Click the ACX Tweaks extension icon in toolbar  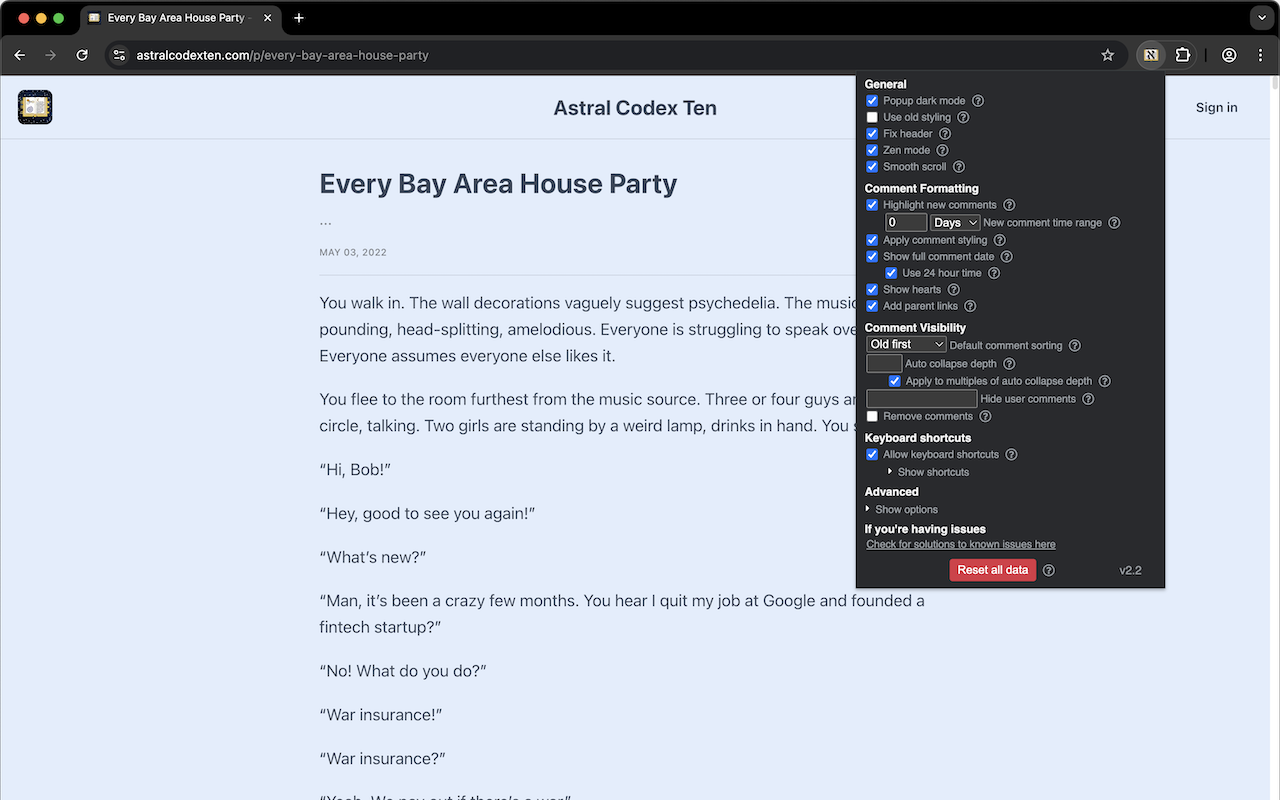[x=1150, y=55]
